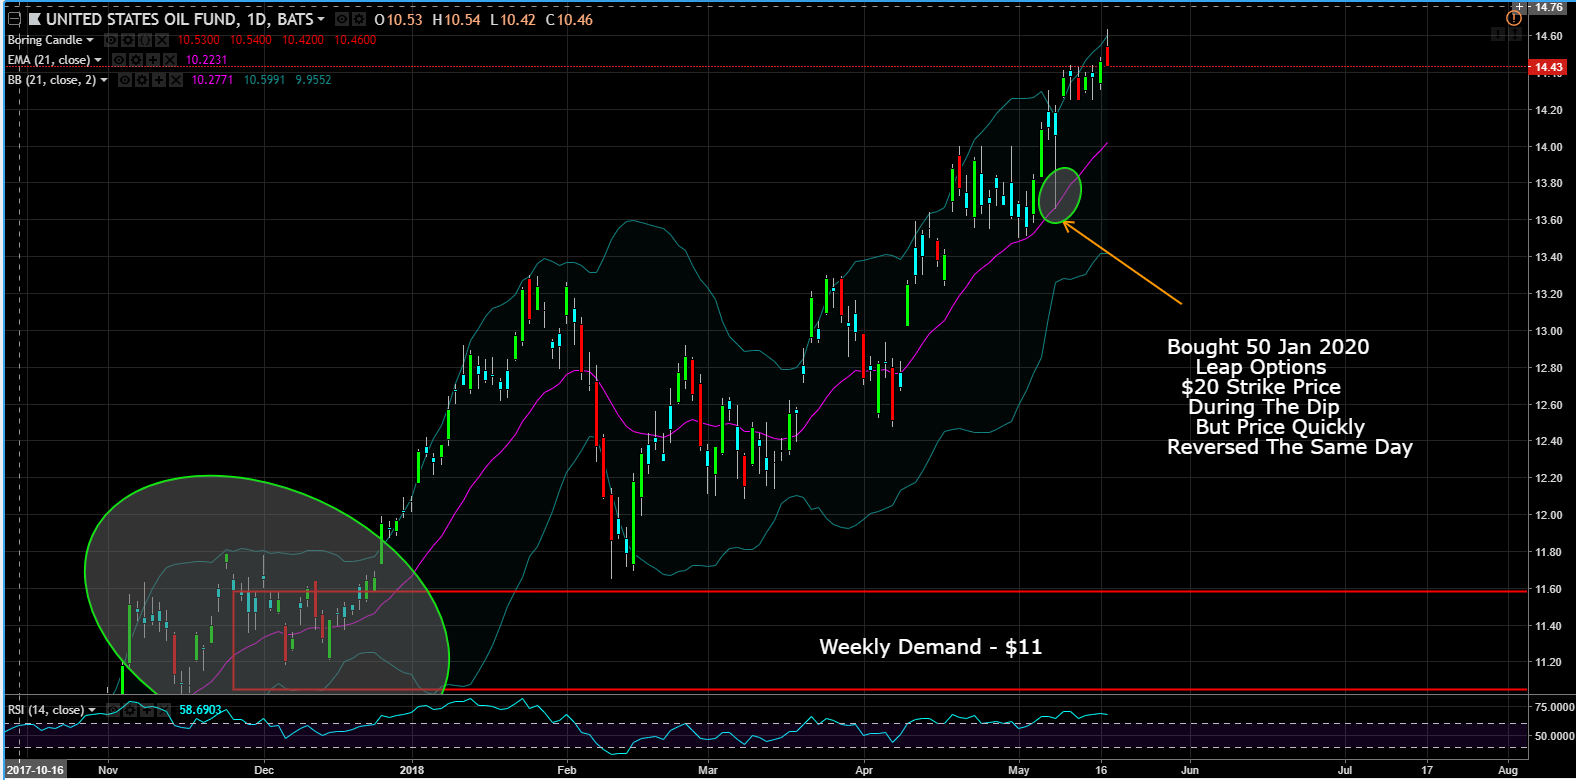Click the 13.00 price scale label
The image size is (1576, 780).
tap(1549, 331)
